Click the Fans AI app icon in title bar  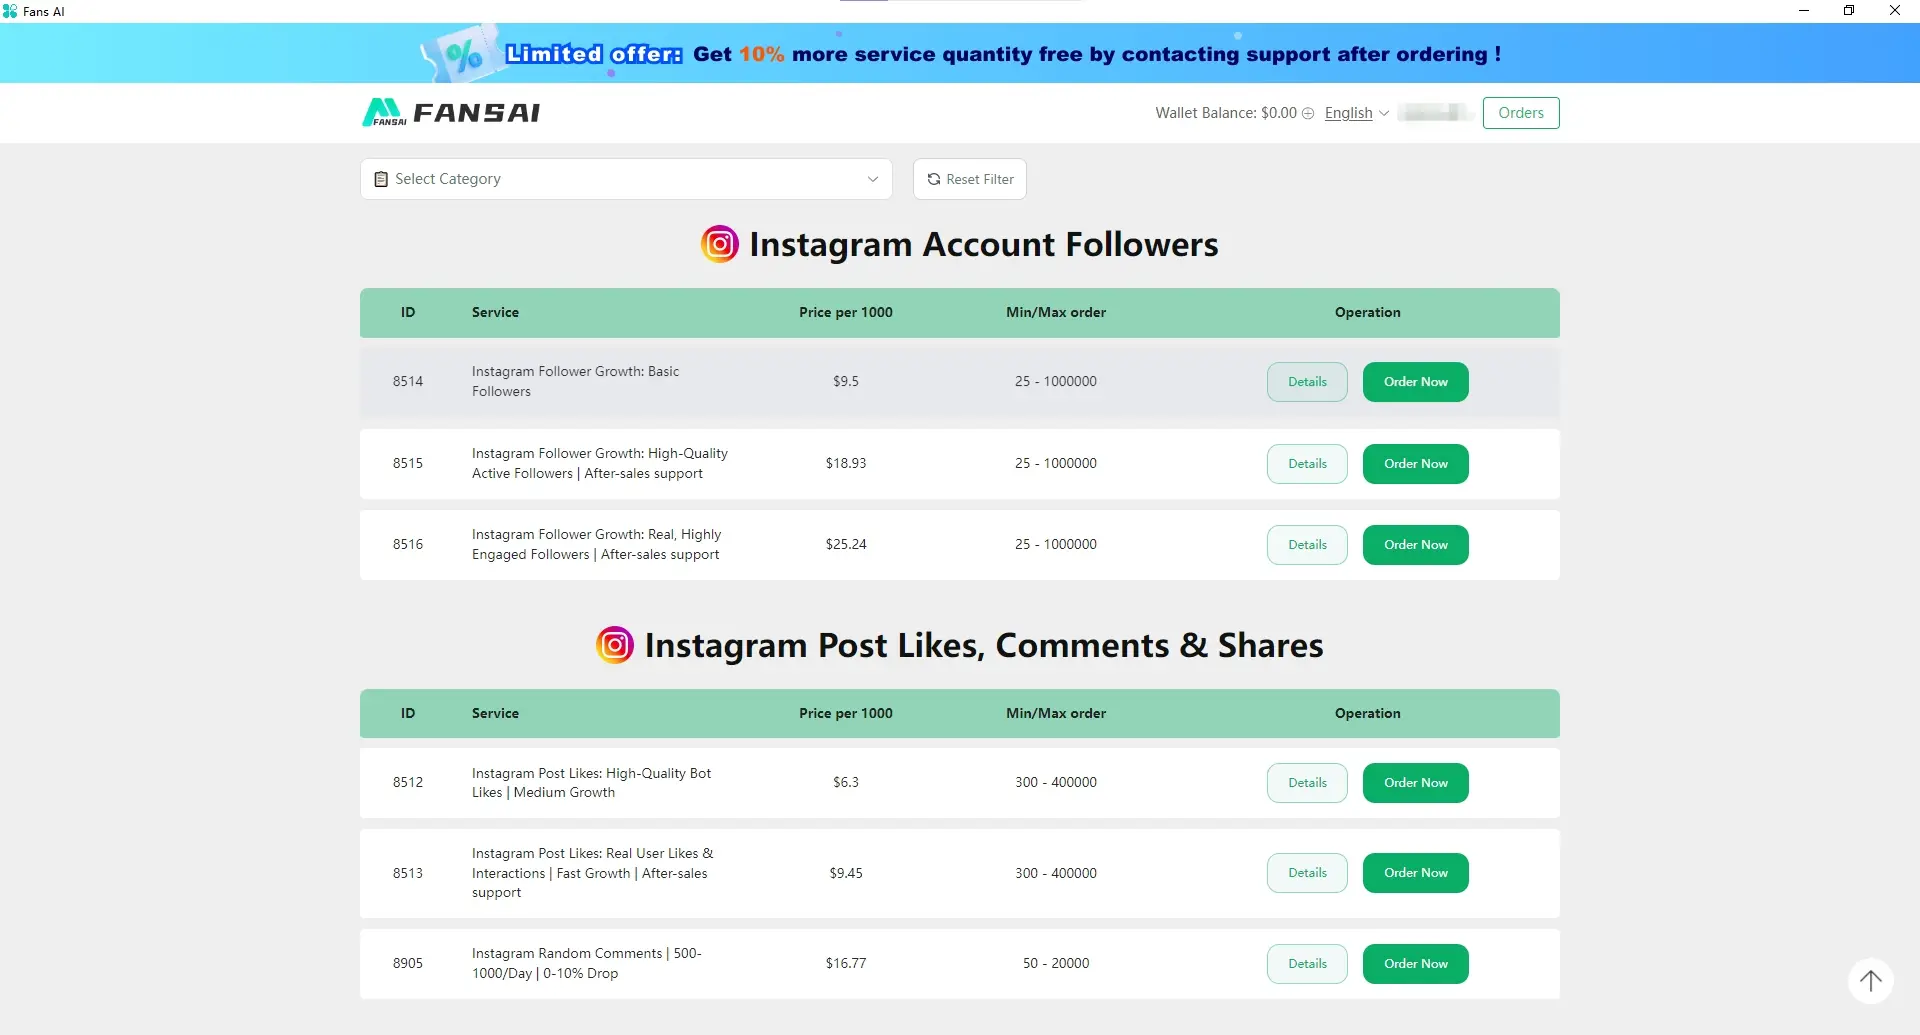tap(10, 11)
